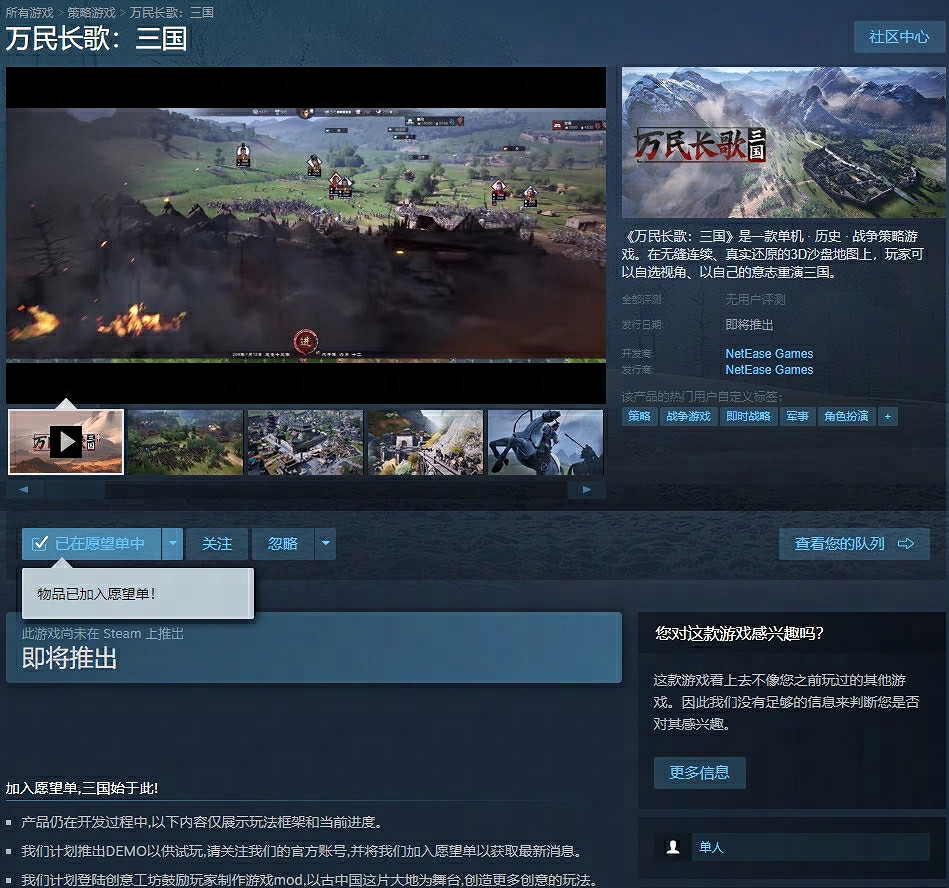Toggle the 关注 follow button

[x=217, y=544]
